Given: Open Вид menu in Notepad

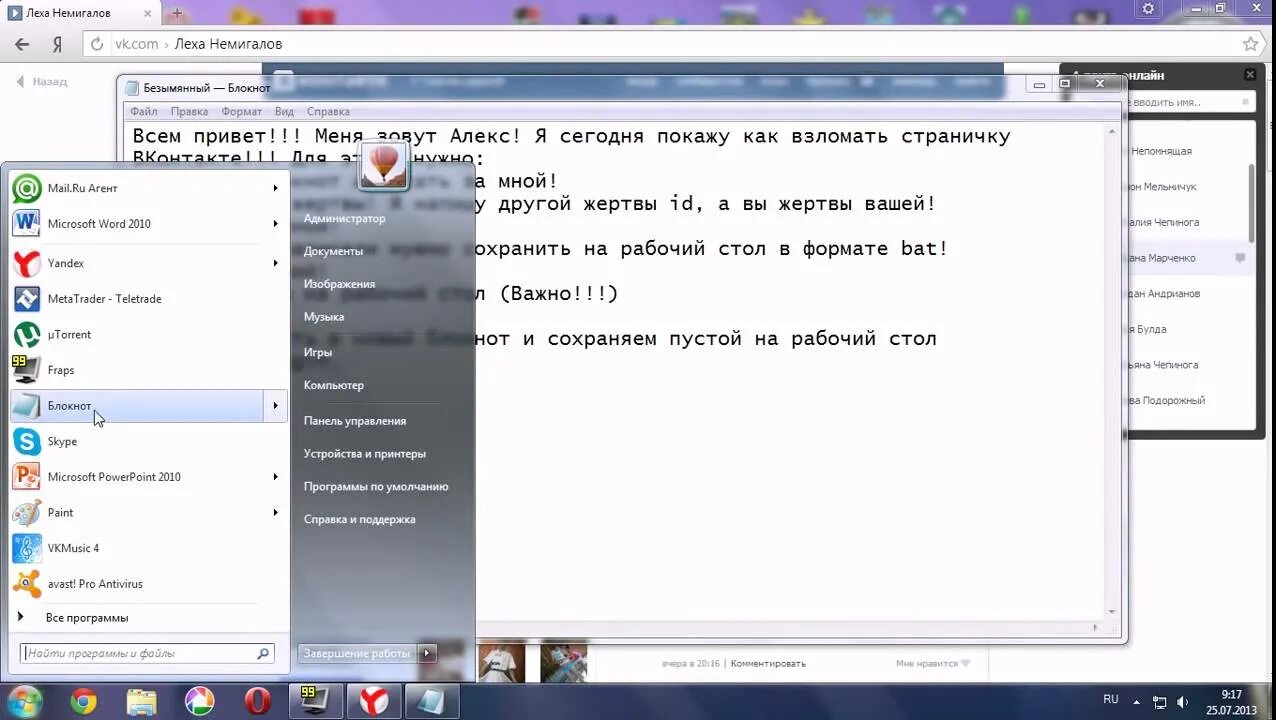Looking at the screenshot, I should coord(284,111).
